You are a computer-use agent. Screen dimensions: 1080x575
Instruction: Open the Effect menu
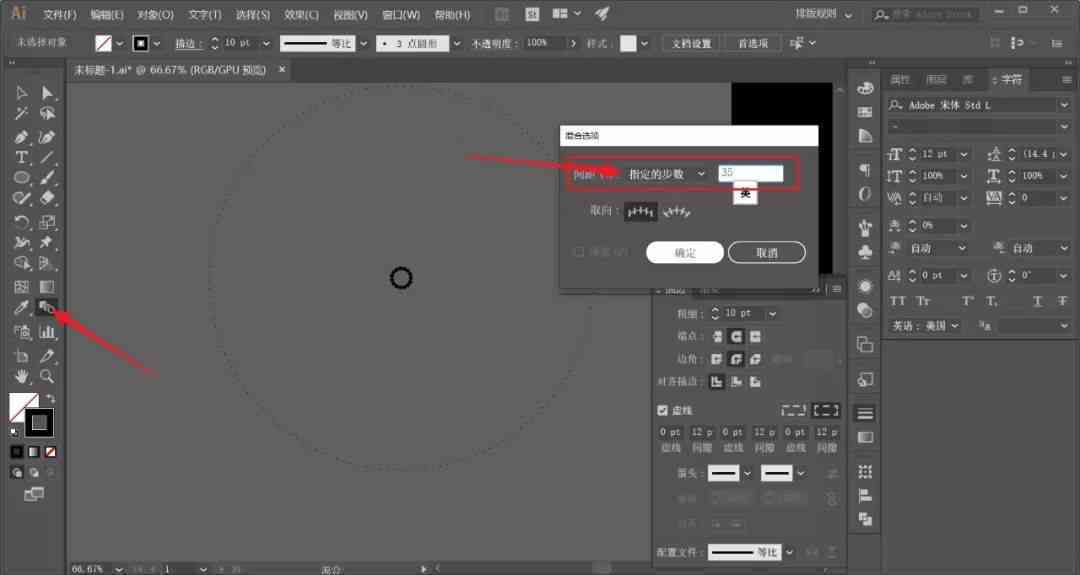pos(301,14)
